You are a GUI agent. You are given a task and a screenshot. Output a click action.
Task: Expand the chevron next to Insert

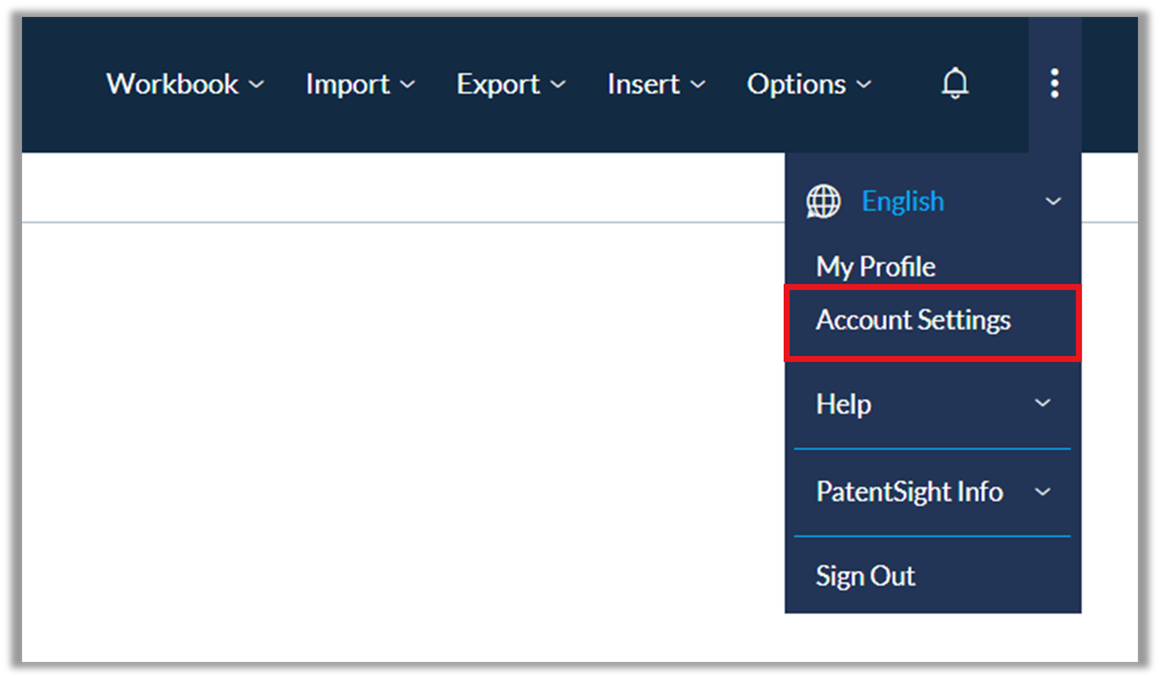(697, 86)
